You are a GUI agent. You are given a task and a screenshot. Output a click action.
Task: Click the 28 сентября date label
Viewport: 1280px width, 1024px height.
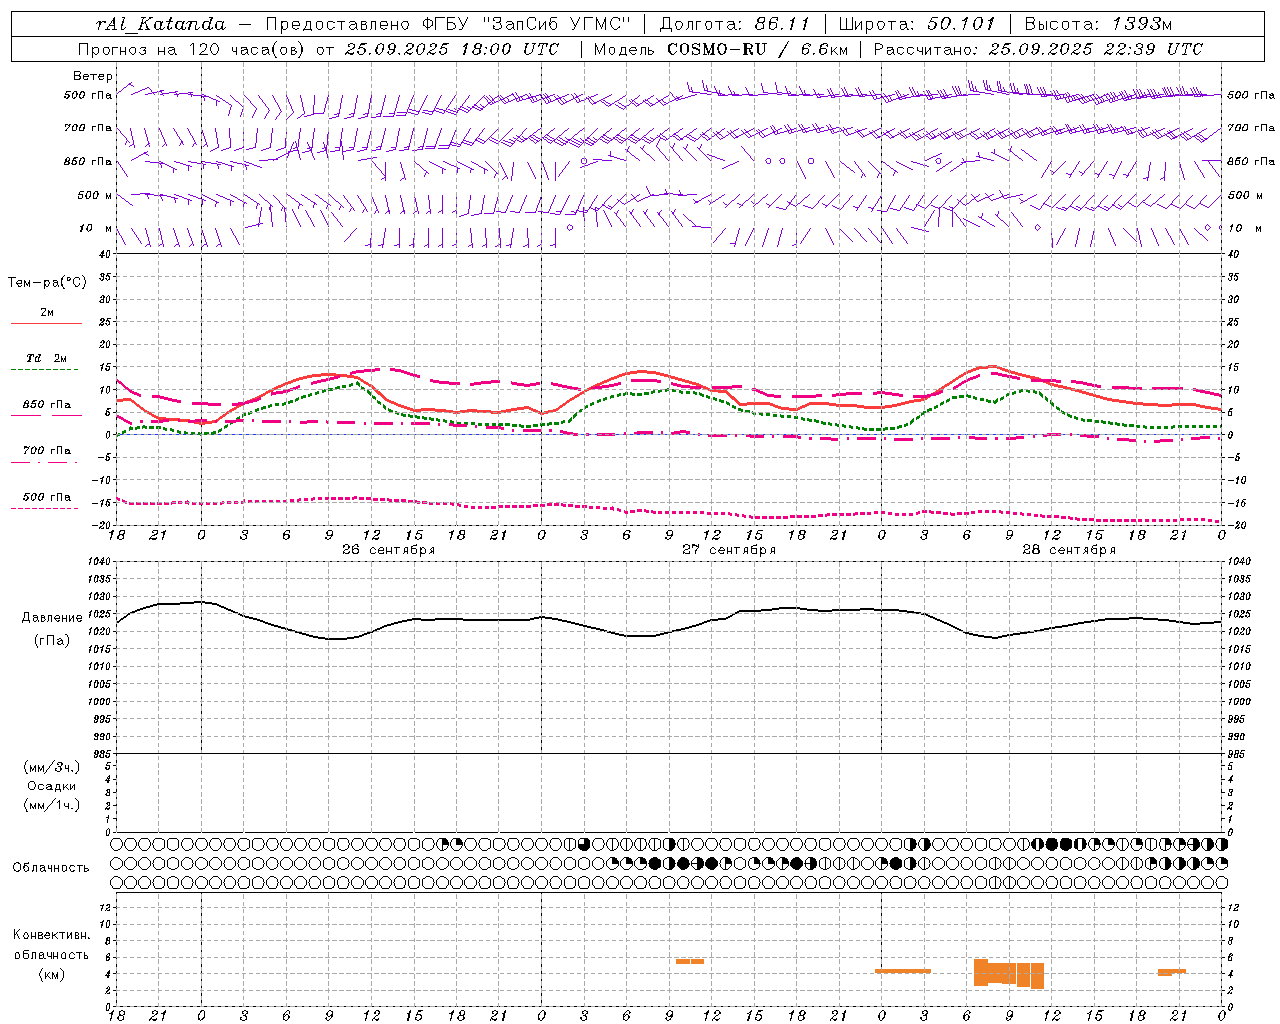pyautogui.click(x=1068, y=550)
